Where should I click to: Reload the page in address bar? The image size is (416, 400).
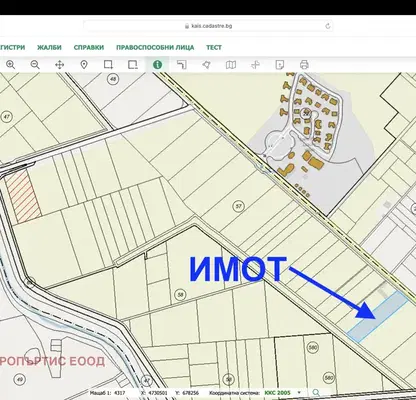[327, 26]
